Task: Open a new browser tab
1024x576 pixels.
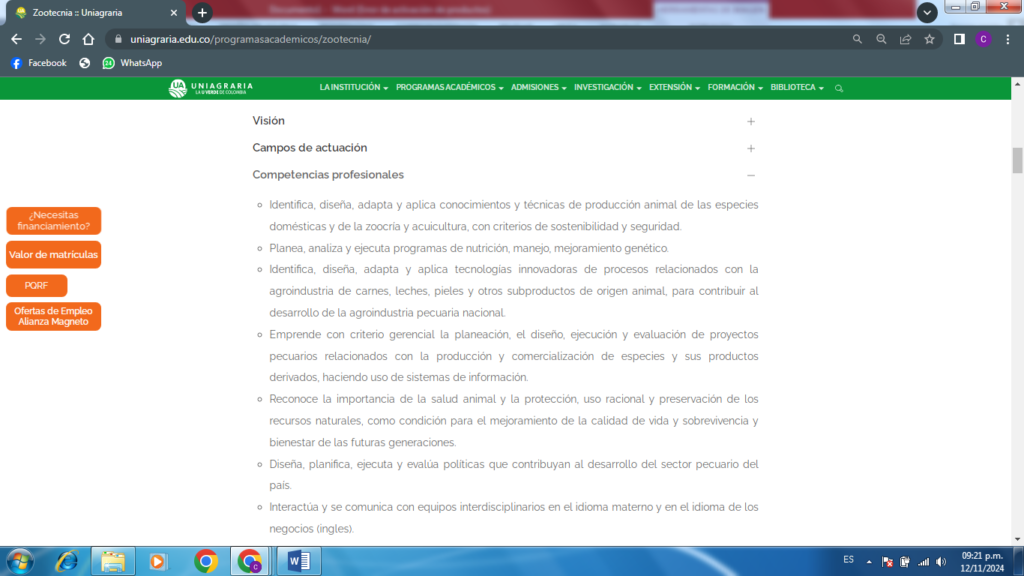Action: tap(202, 13)
